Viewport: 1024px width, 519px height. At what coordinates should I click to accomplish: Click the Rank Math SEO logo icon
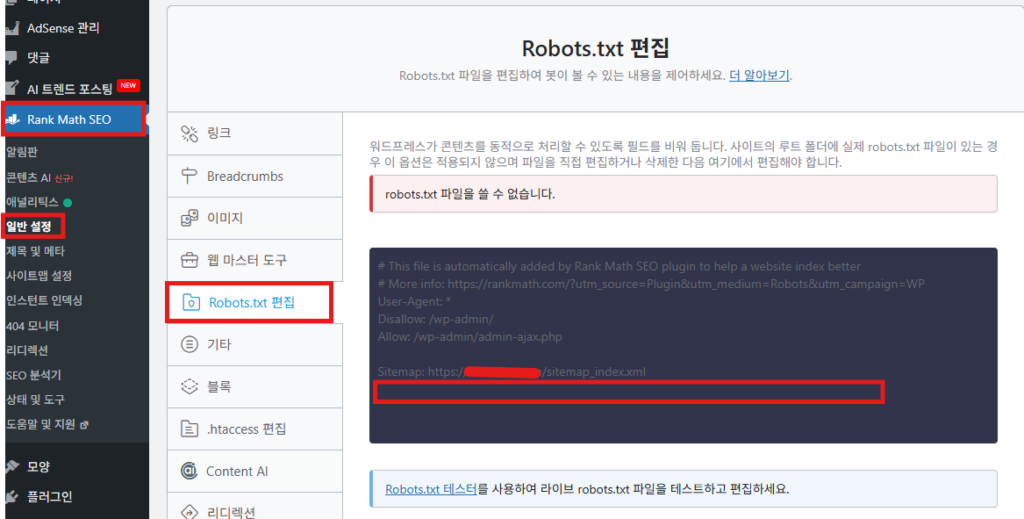13,119
